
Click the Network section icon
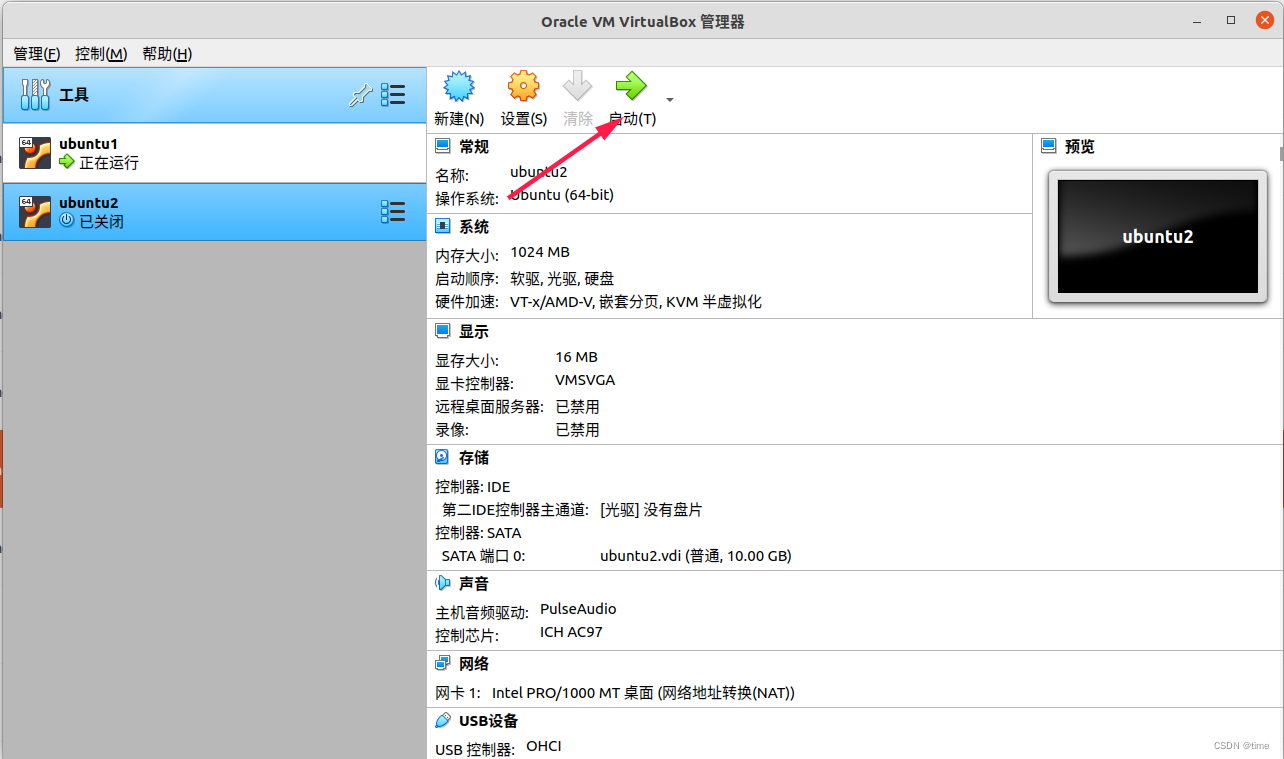pos(443,663)
